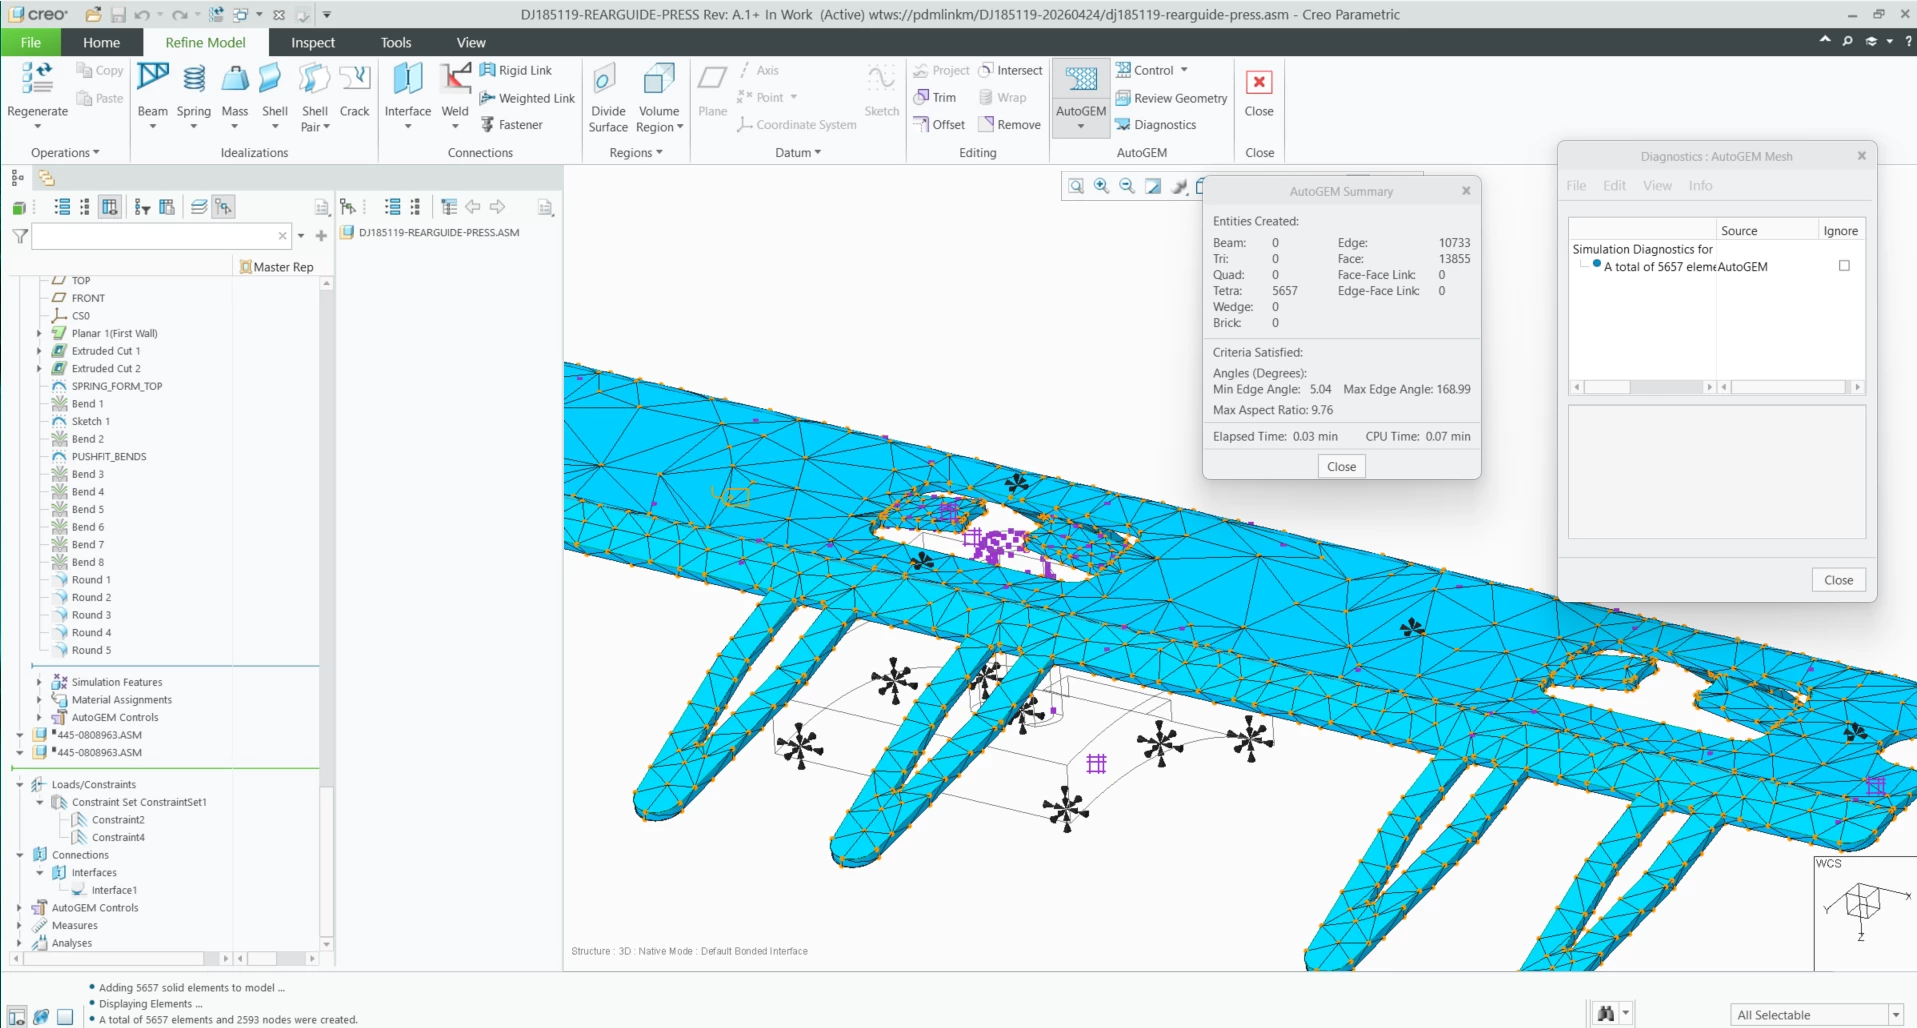
Task: Click the Refit view icon
Action: [x=1076, y=186]
